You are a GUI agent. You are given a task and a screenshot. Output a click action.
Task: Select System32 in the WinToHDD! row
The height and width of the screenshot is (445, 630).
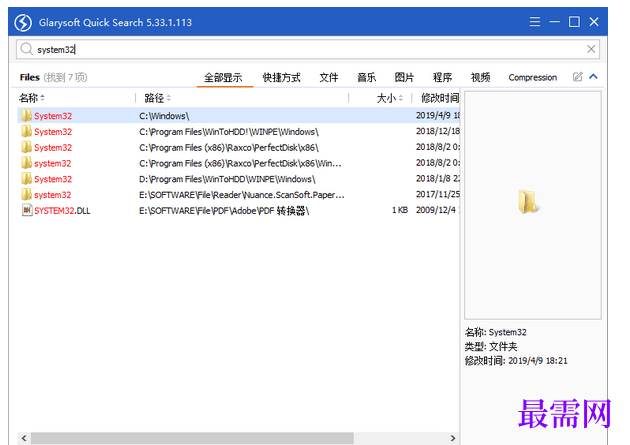(x=53, y=132)
